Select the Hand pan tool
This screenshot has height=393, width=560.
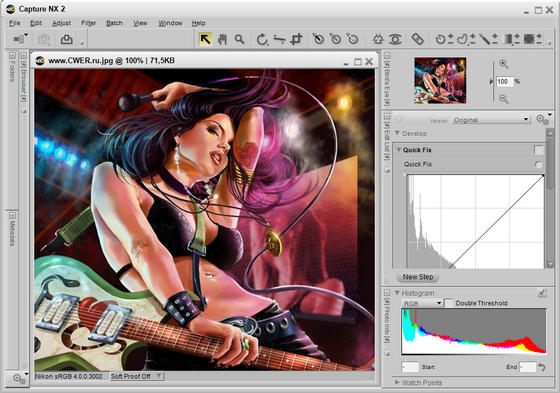222,39
